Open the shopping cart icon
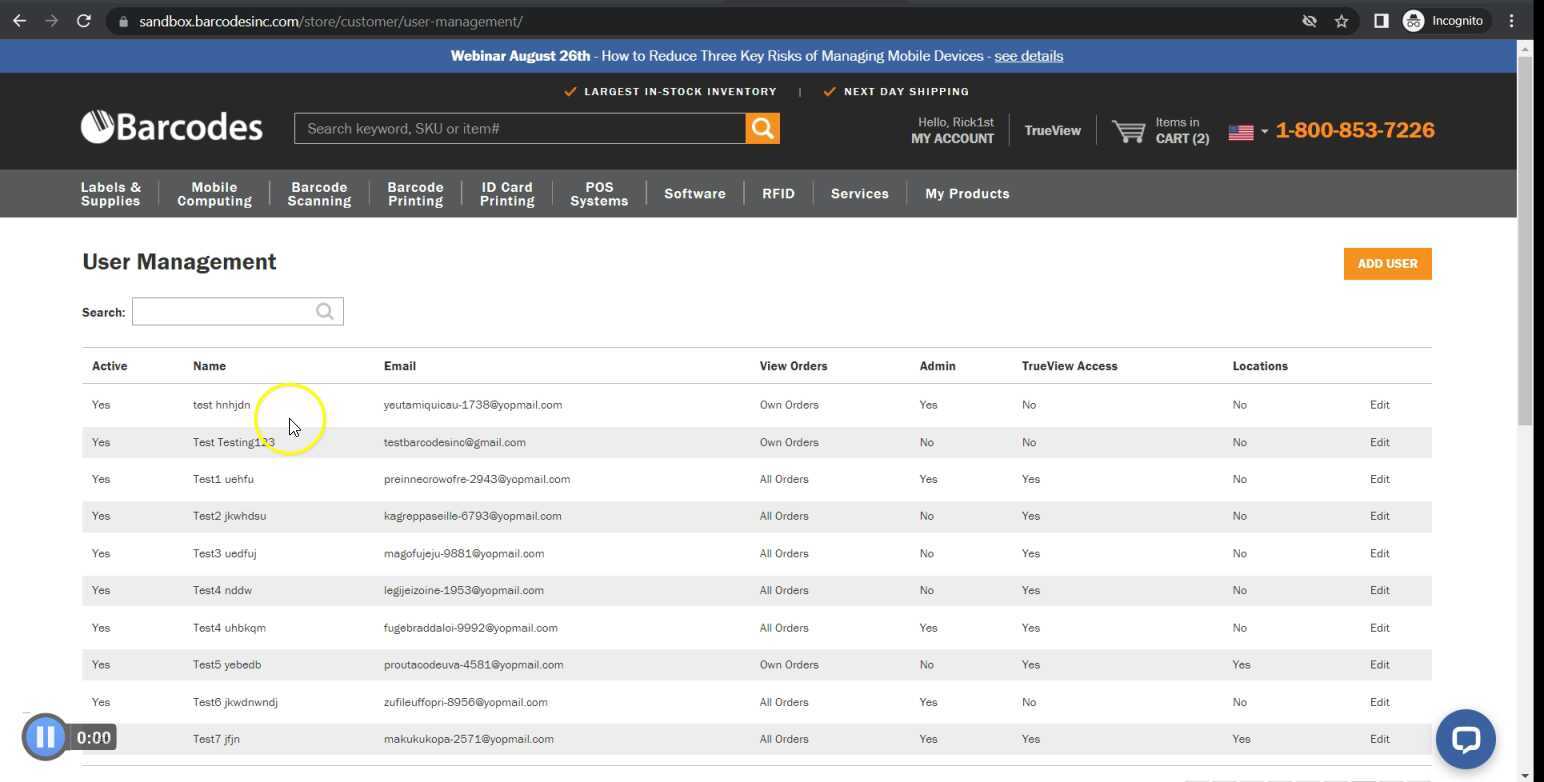Viewport: 1544px width, 782px height. tap(1129, 131)
